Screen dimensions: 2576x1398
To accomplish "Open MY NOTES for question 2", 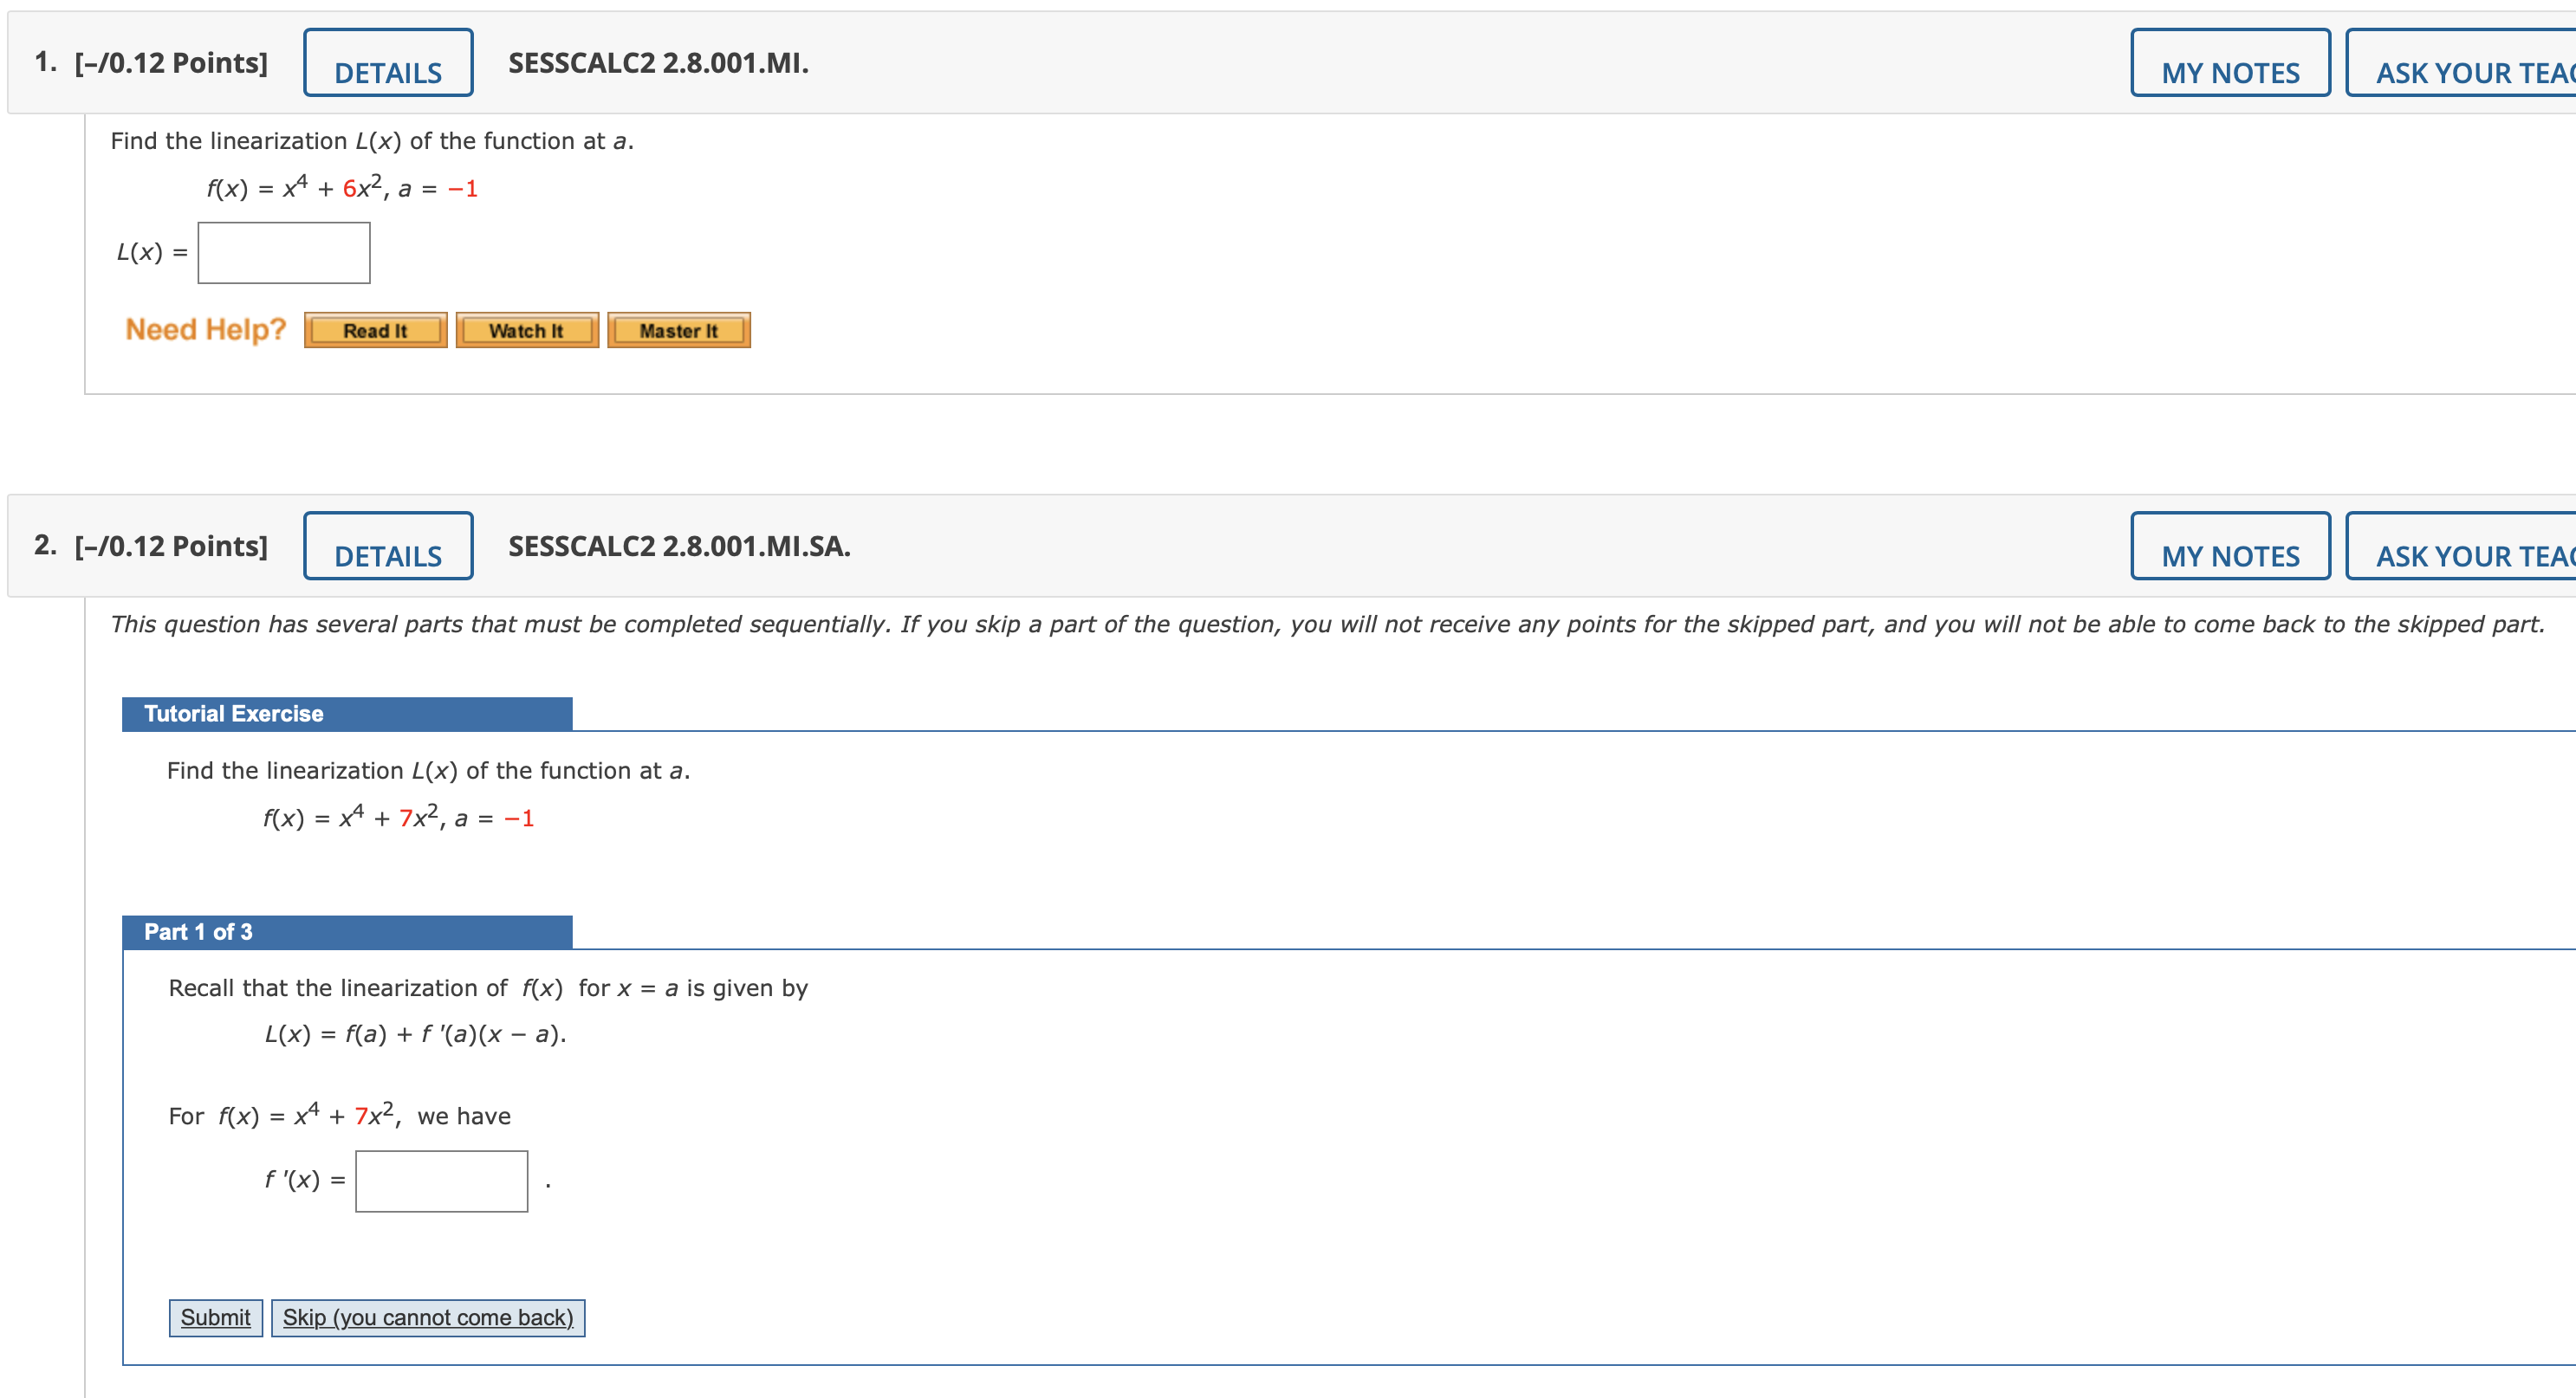I will point(2229,546).
